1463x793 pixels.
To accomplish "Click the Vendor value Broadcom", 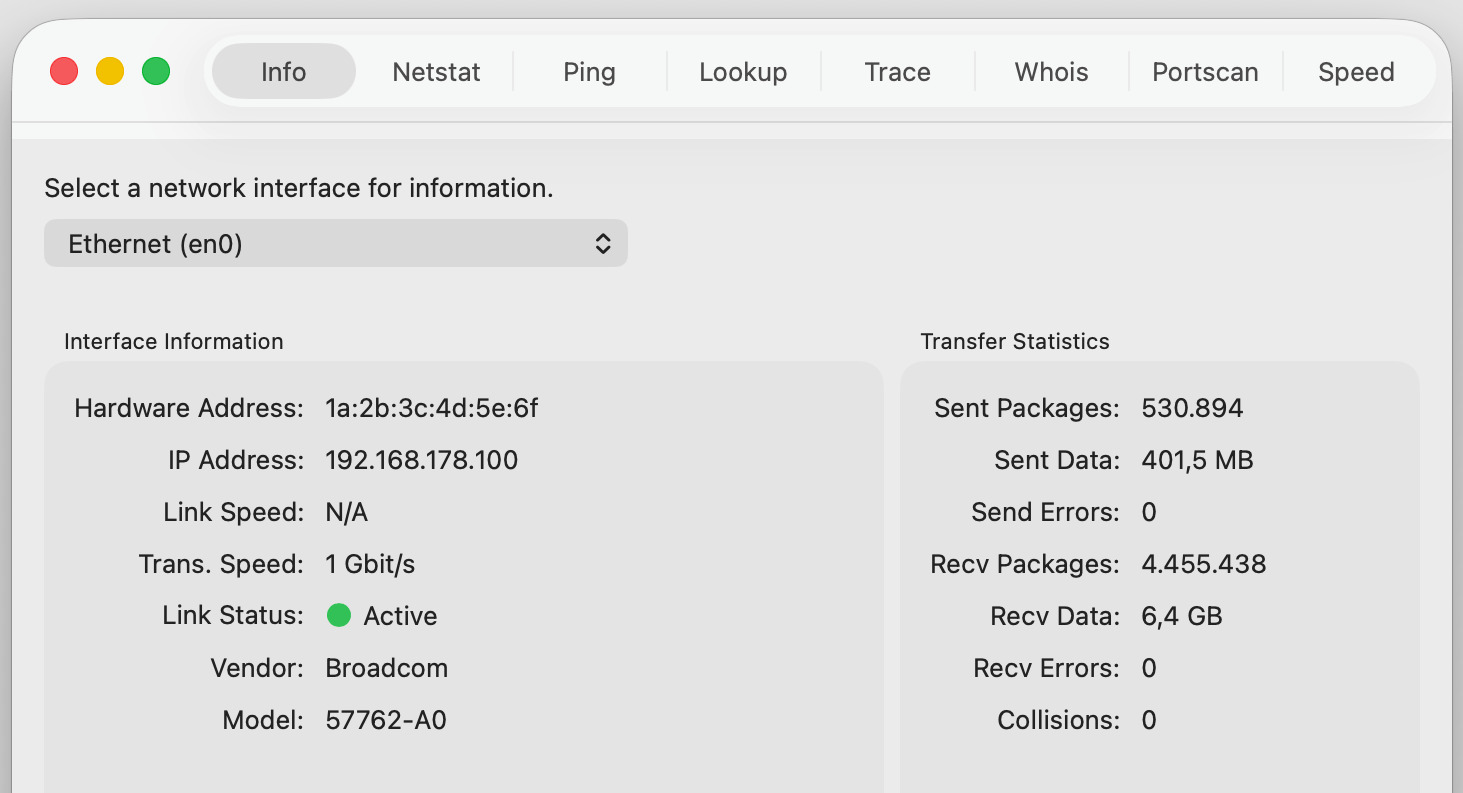I will [x=387, y=668].
